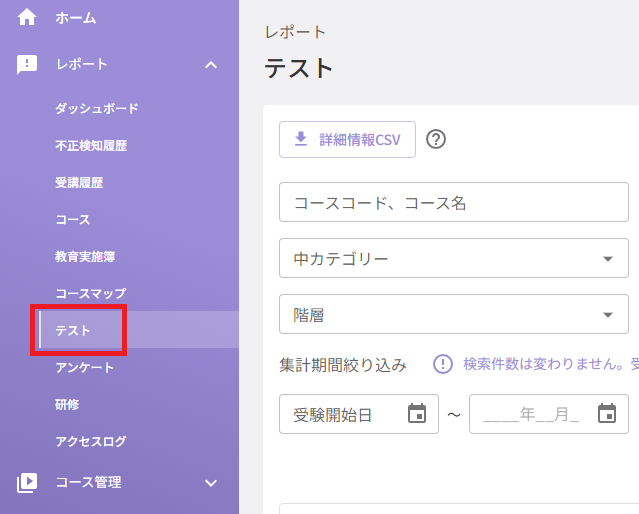Screen dimensions: 639x514
Task: Click the download arrow icon
Action: (301, 139)
